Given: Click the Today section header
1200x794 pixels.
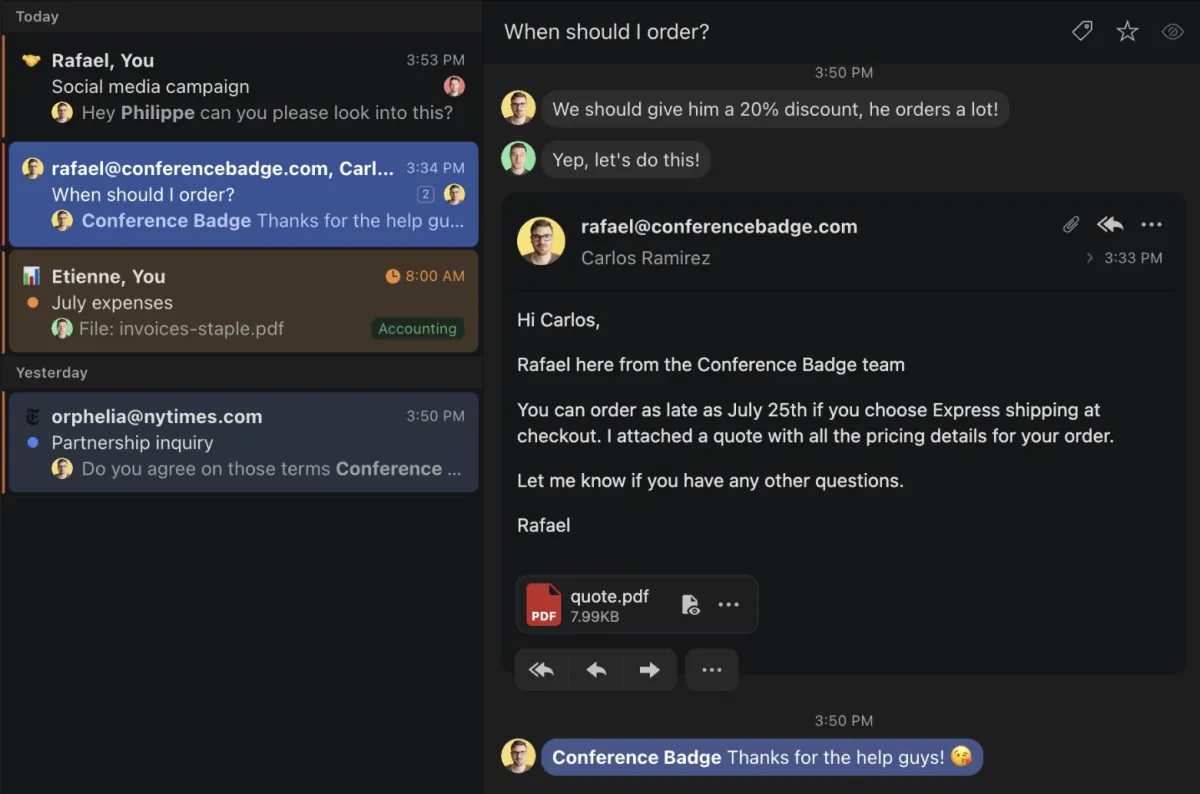Looking at the screenshot, I should pyautogui.click(x=37, y=16).
